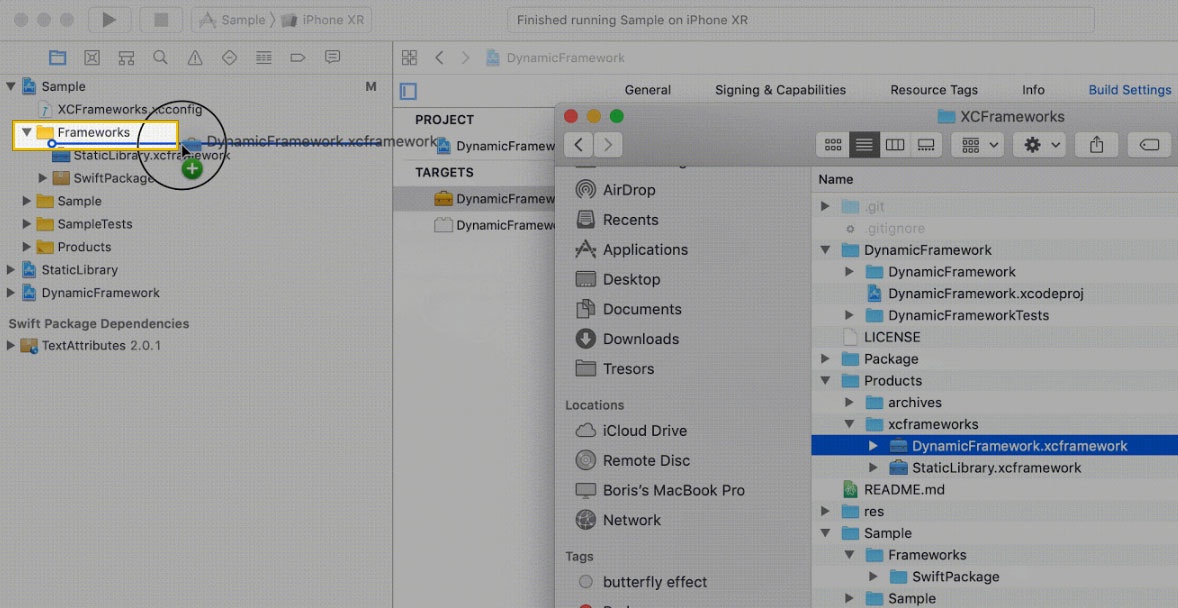Switch Finder to icon view
Viewport: 1178px width, 608px height.
(833, 145)
